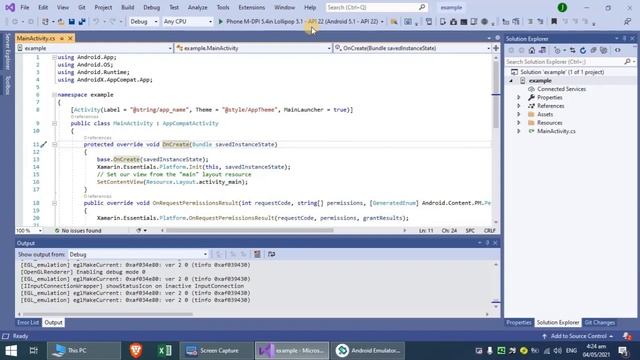Screen dimensions: 640x360
Task: Open the Git menu
Action: tap(82, 7)
